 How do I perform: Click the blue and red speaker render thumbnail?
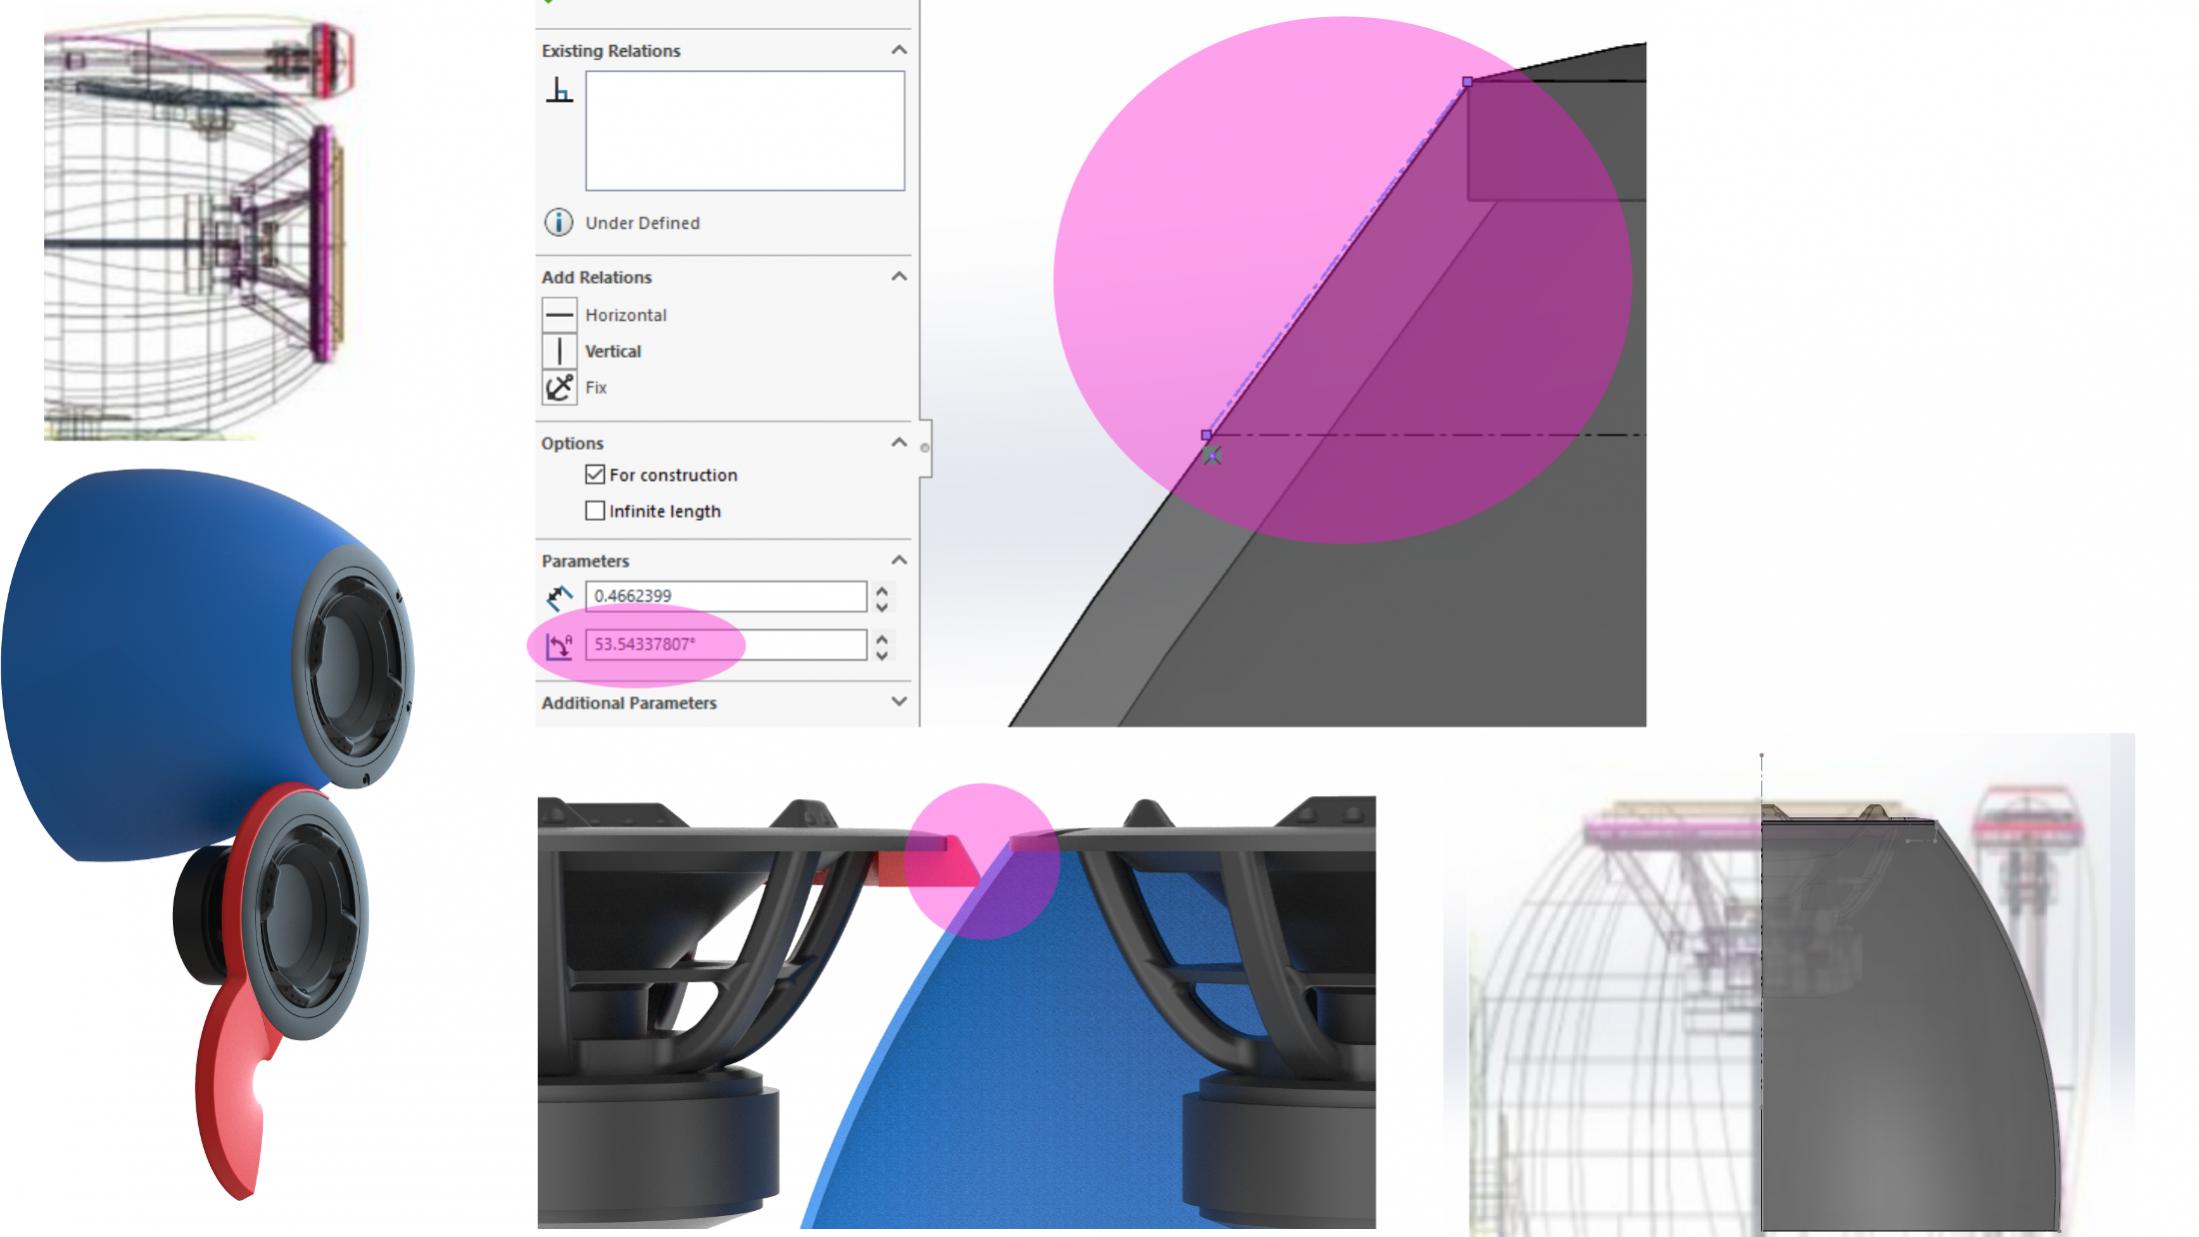pos(208,834)
